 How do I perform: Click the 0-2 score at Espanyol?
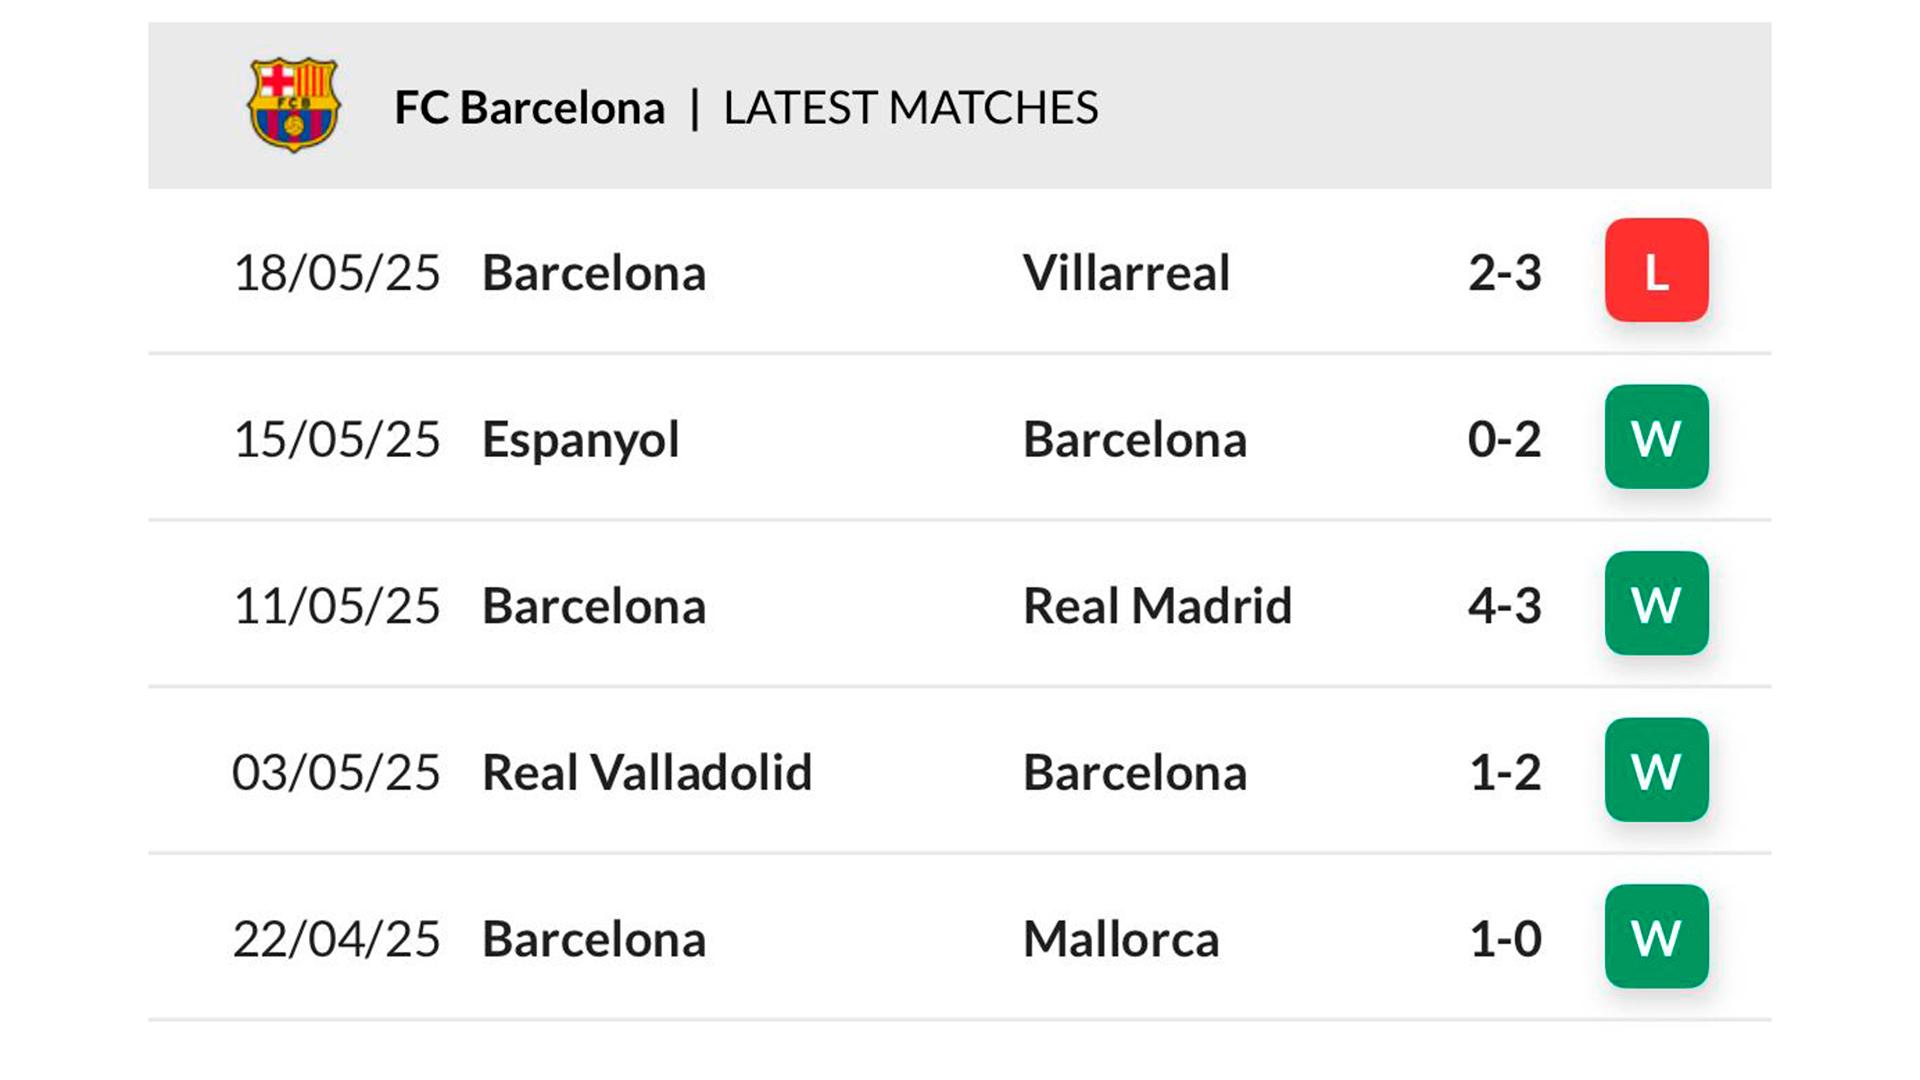1504,440
